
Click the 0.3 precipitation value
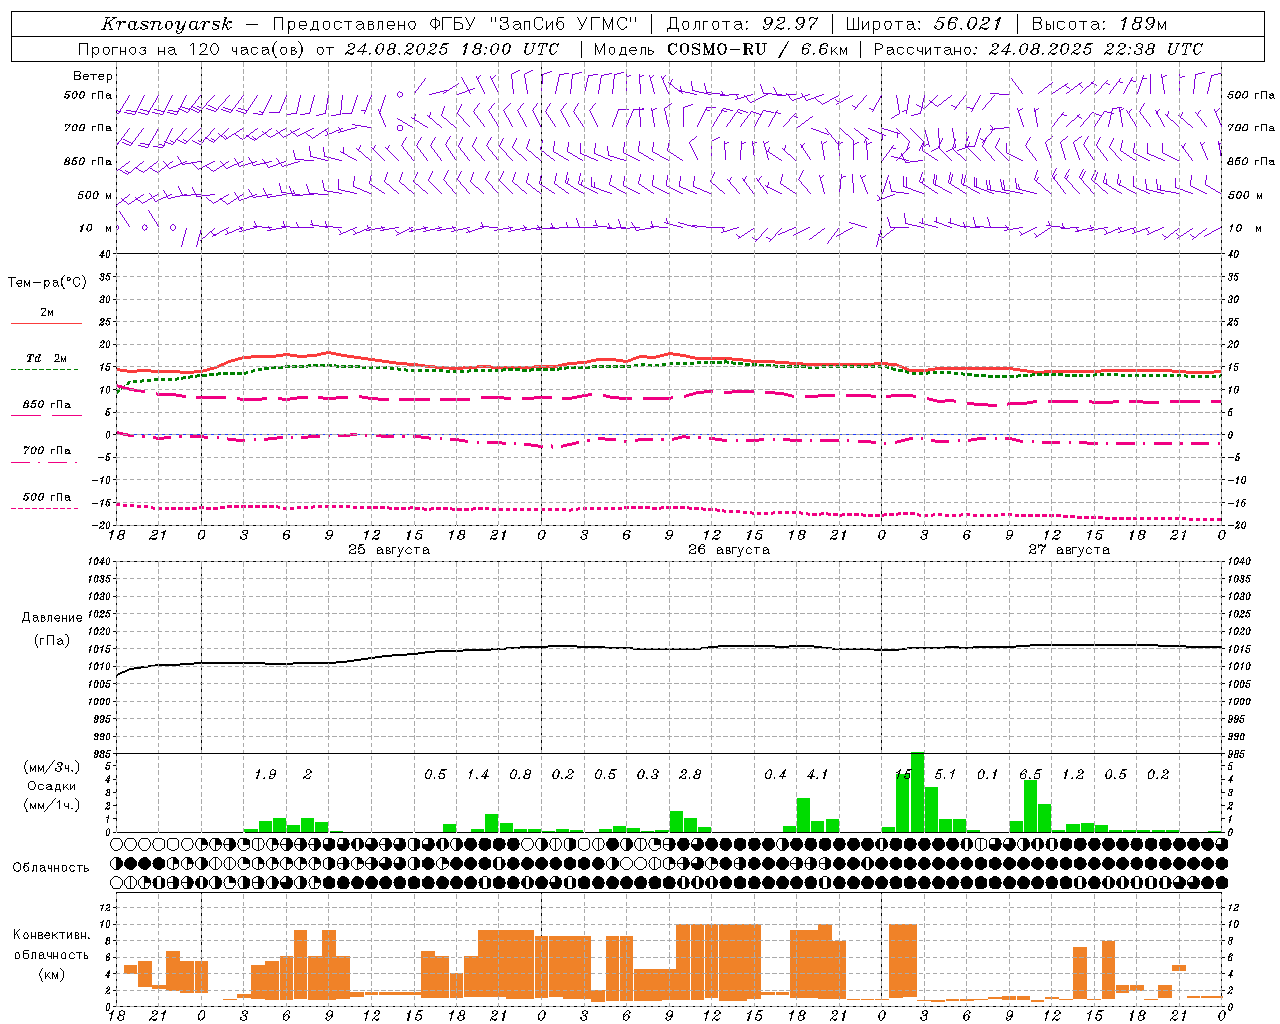tap(648, 775)
